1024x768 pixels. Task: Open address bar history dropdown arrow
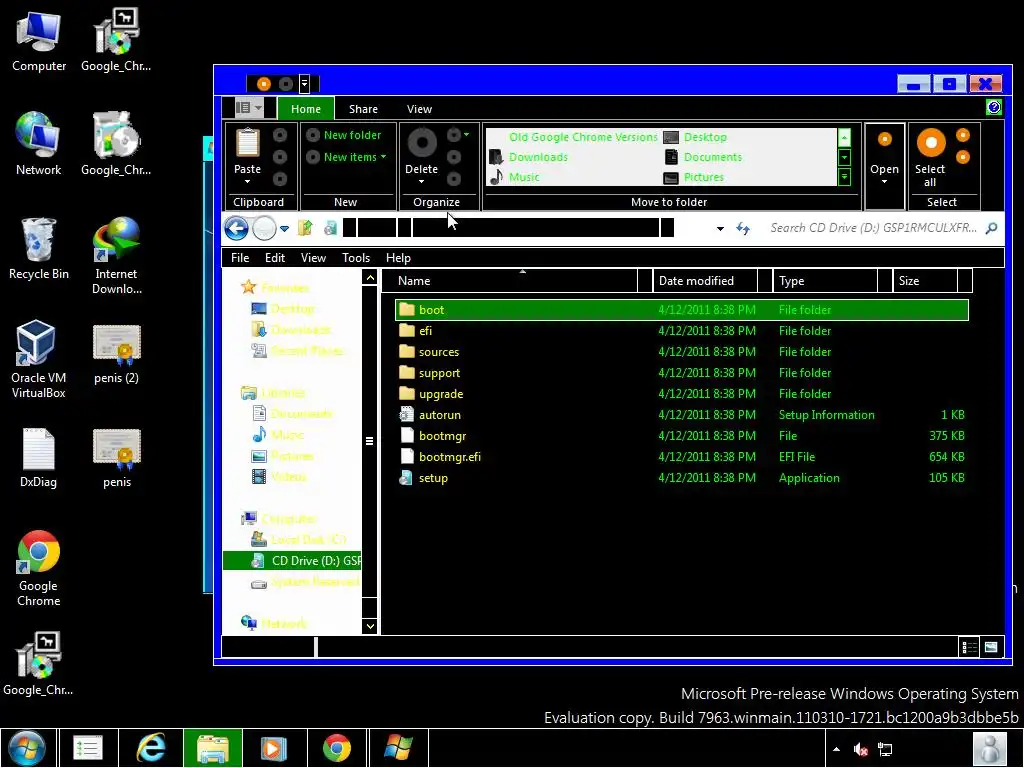pos(720,229)
